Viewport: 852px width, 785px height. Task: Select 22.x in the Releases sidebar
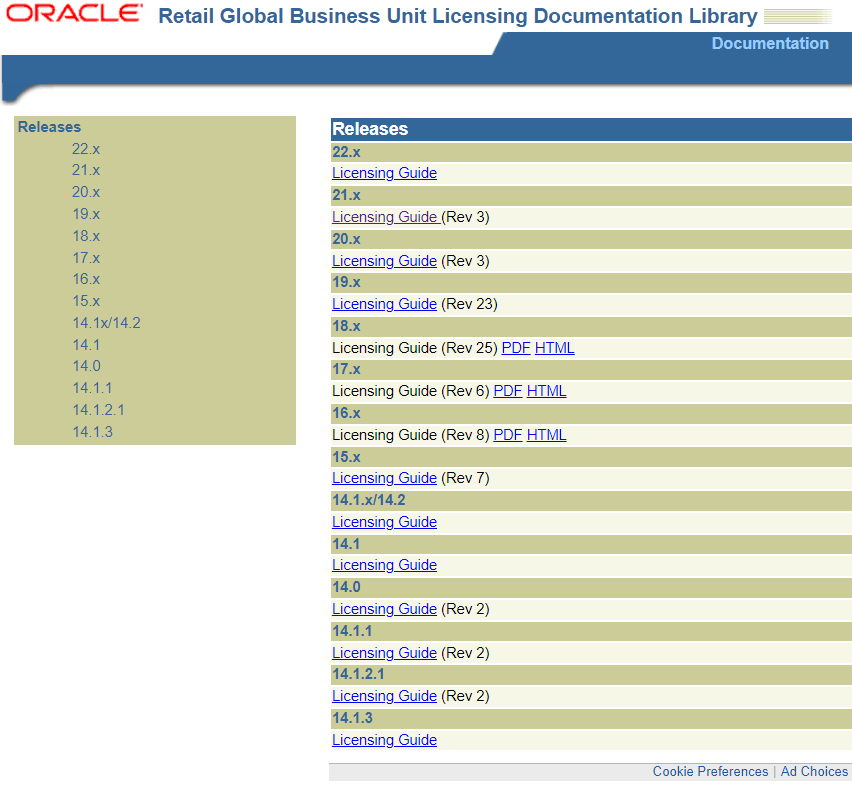click(85, 148)
